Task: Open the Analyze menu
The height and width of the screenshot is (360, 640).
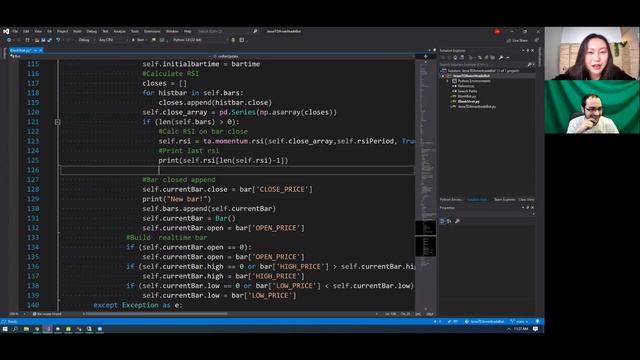Action: [120, 31]
